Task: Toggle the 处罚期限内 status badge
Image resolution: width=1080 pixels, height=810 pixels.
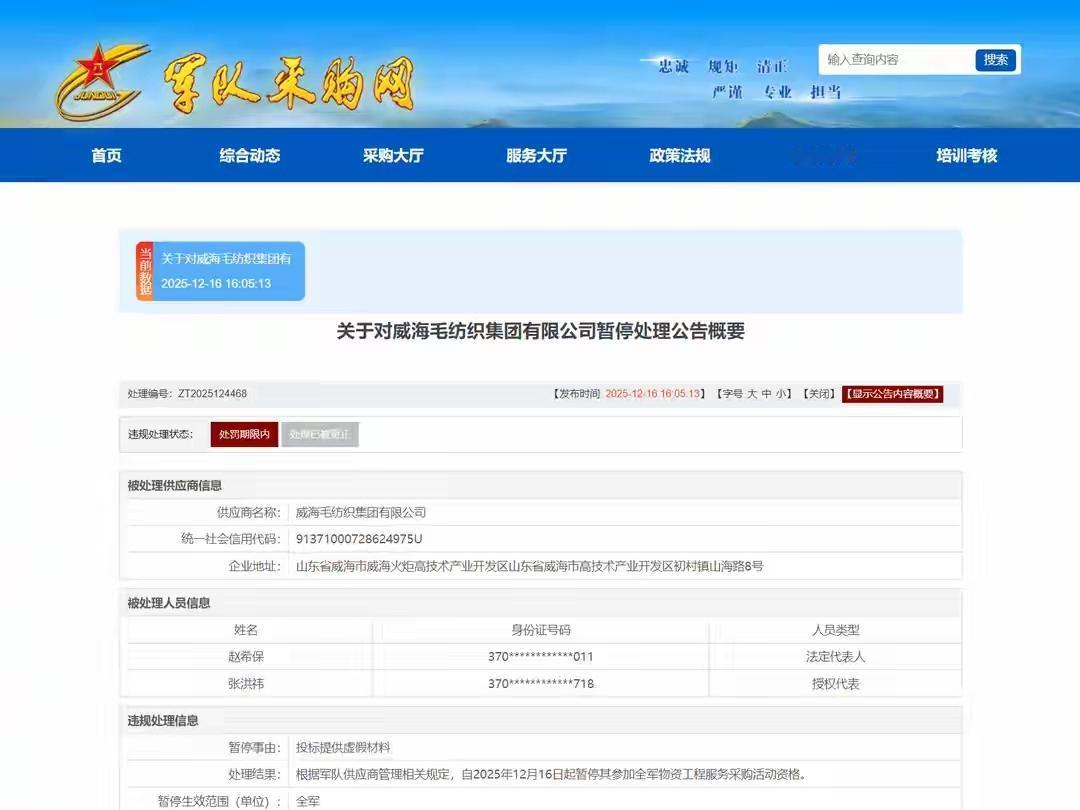Action: click(243, 434)
